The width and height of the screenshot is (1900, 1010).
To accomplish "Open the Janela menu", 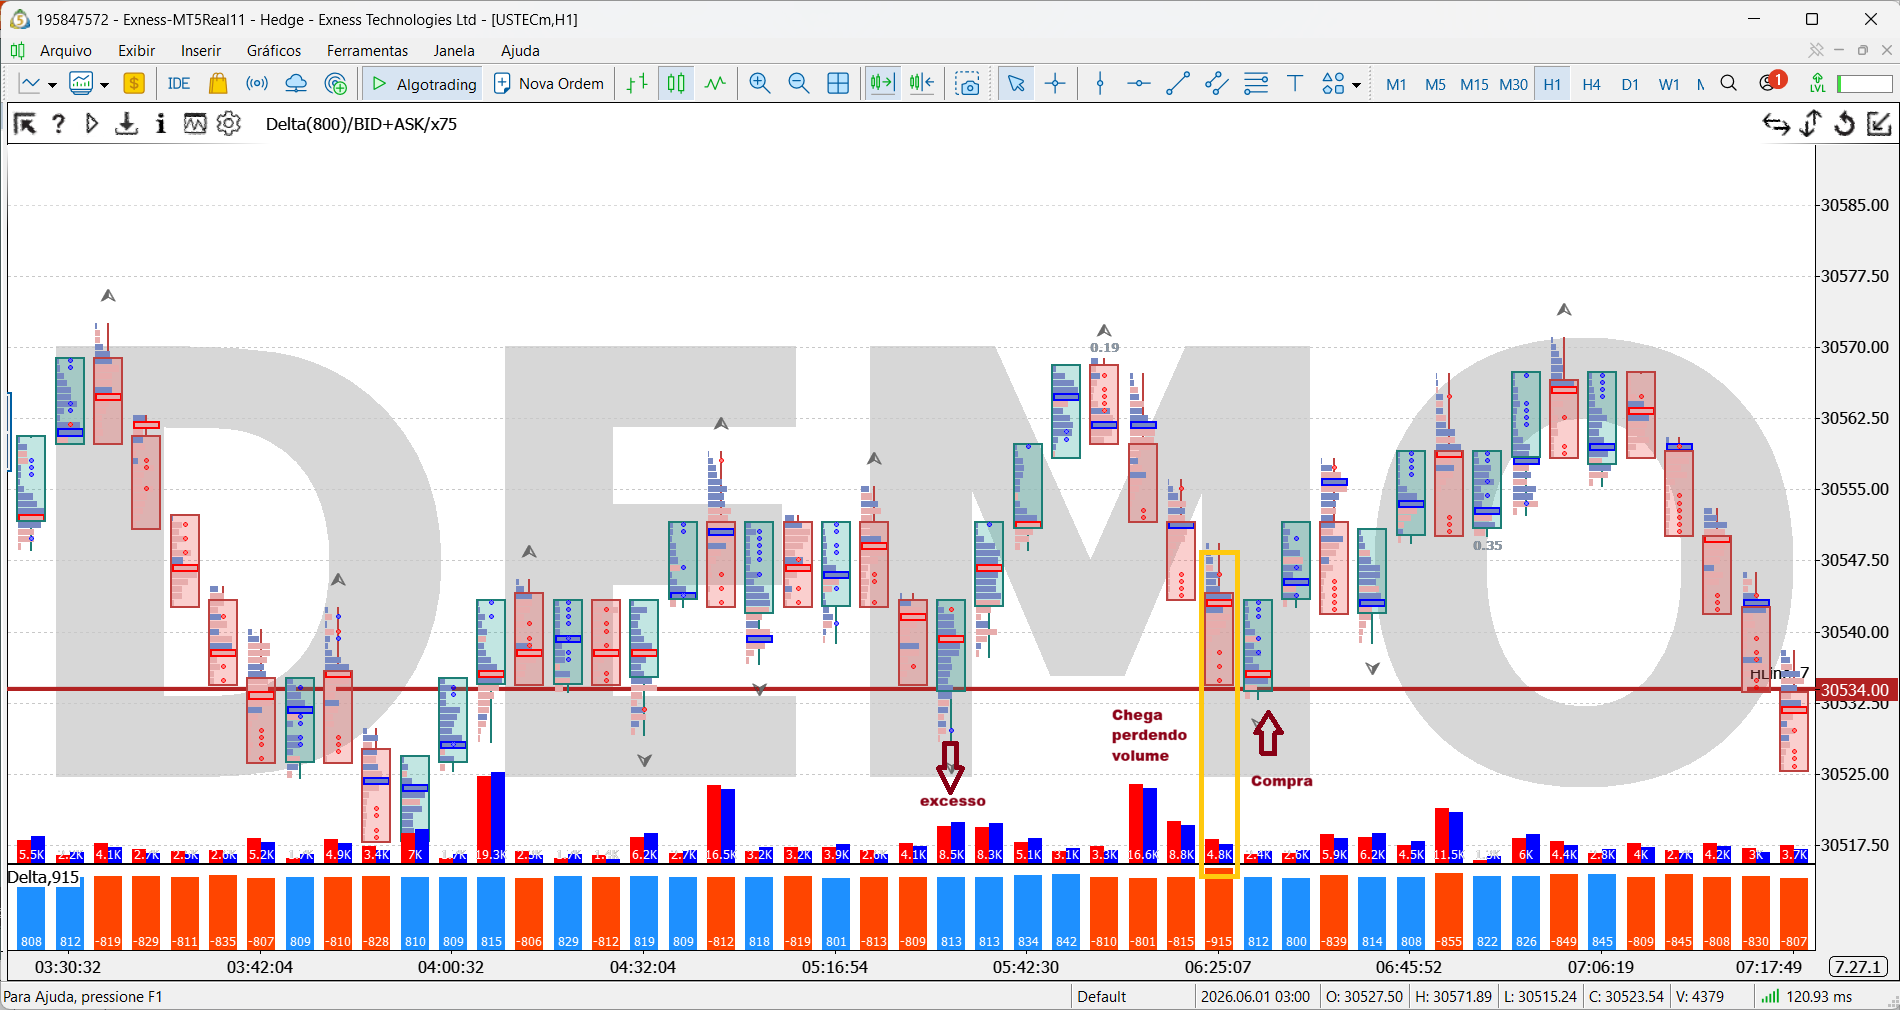I will click(454, 50).
